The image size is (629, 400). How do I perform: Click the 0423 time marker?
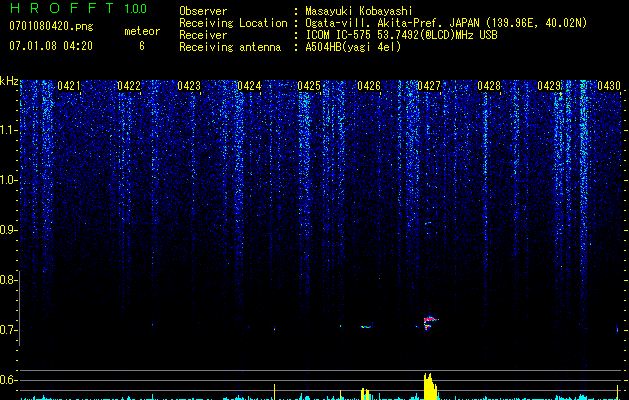pyautogui.click(x=189, y=86)
